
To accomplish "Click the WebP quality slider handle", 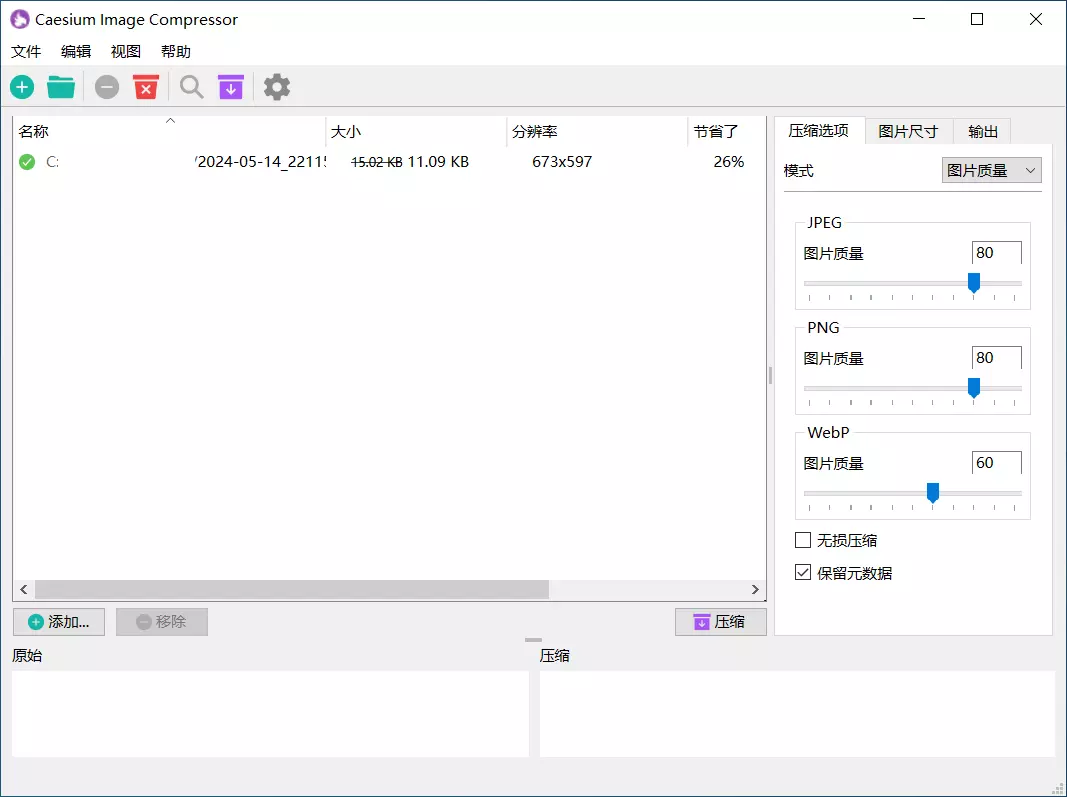I will [933, 492].
